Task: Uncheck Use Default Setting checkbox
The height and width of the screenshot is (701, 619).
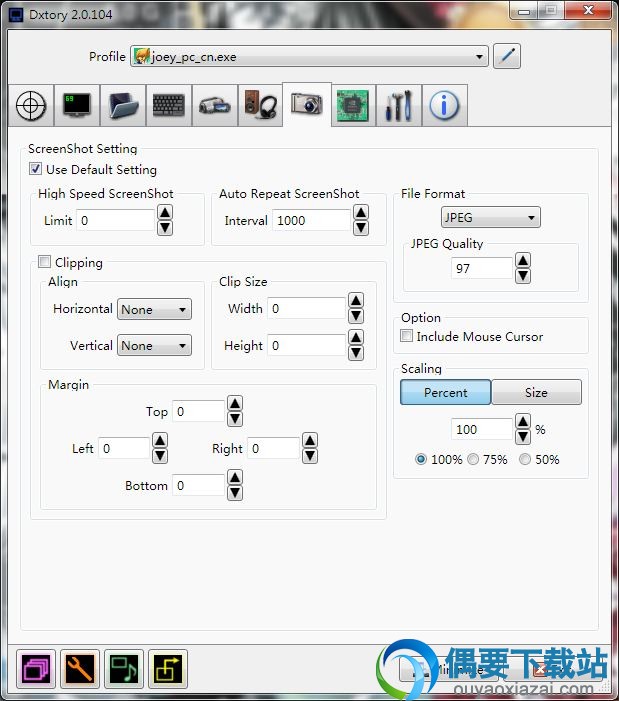Action: (x=35, y=169)
